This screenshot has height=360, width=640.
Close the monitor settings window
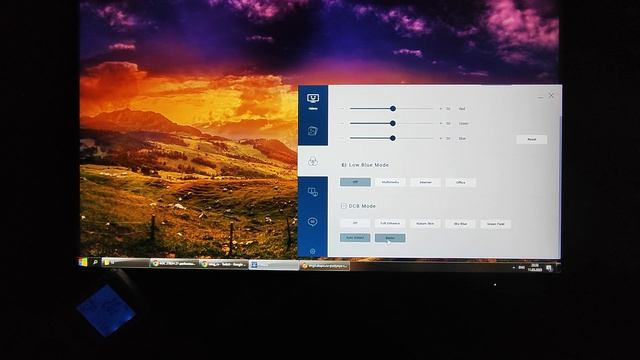(x=551, y=96)
